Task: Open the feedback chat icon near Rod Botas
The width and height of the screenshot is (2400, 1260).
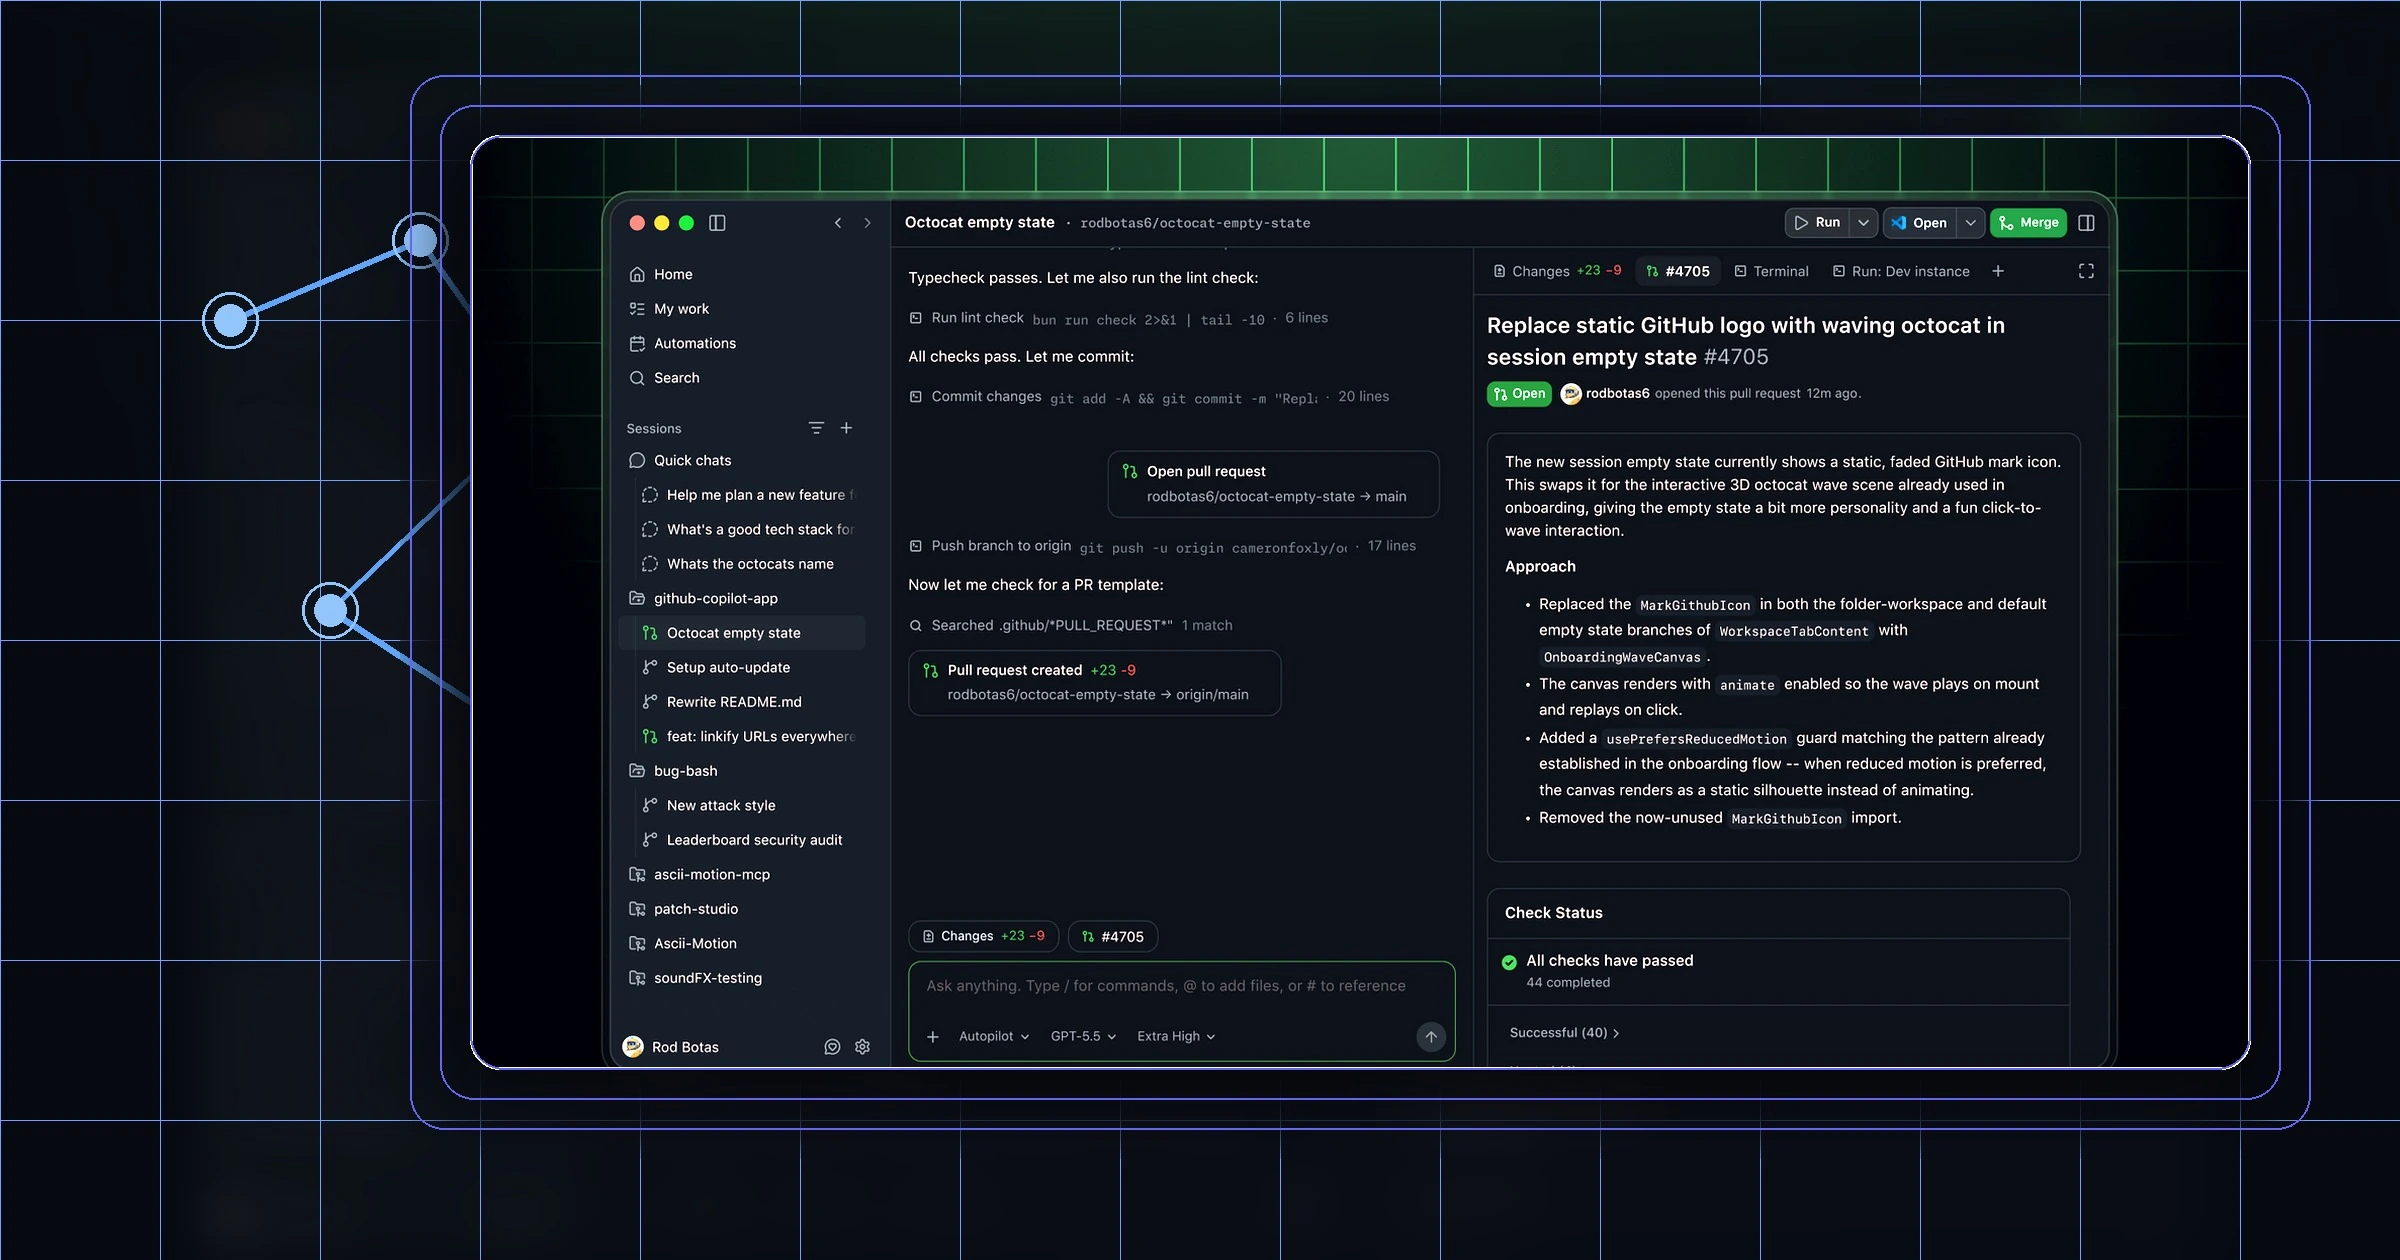Action: pos(832,1047)
